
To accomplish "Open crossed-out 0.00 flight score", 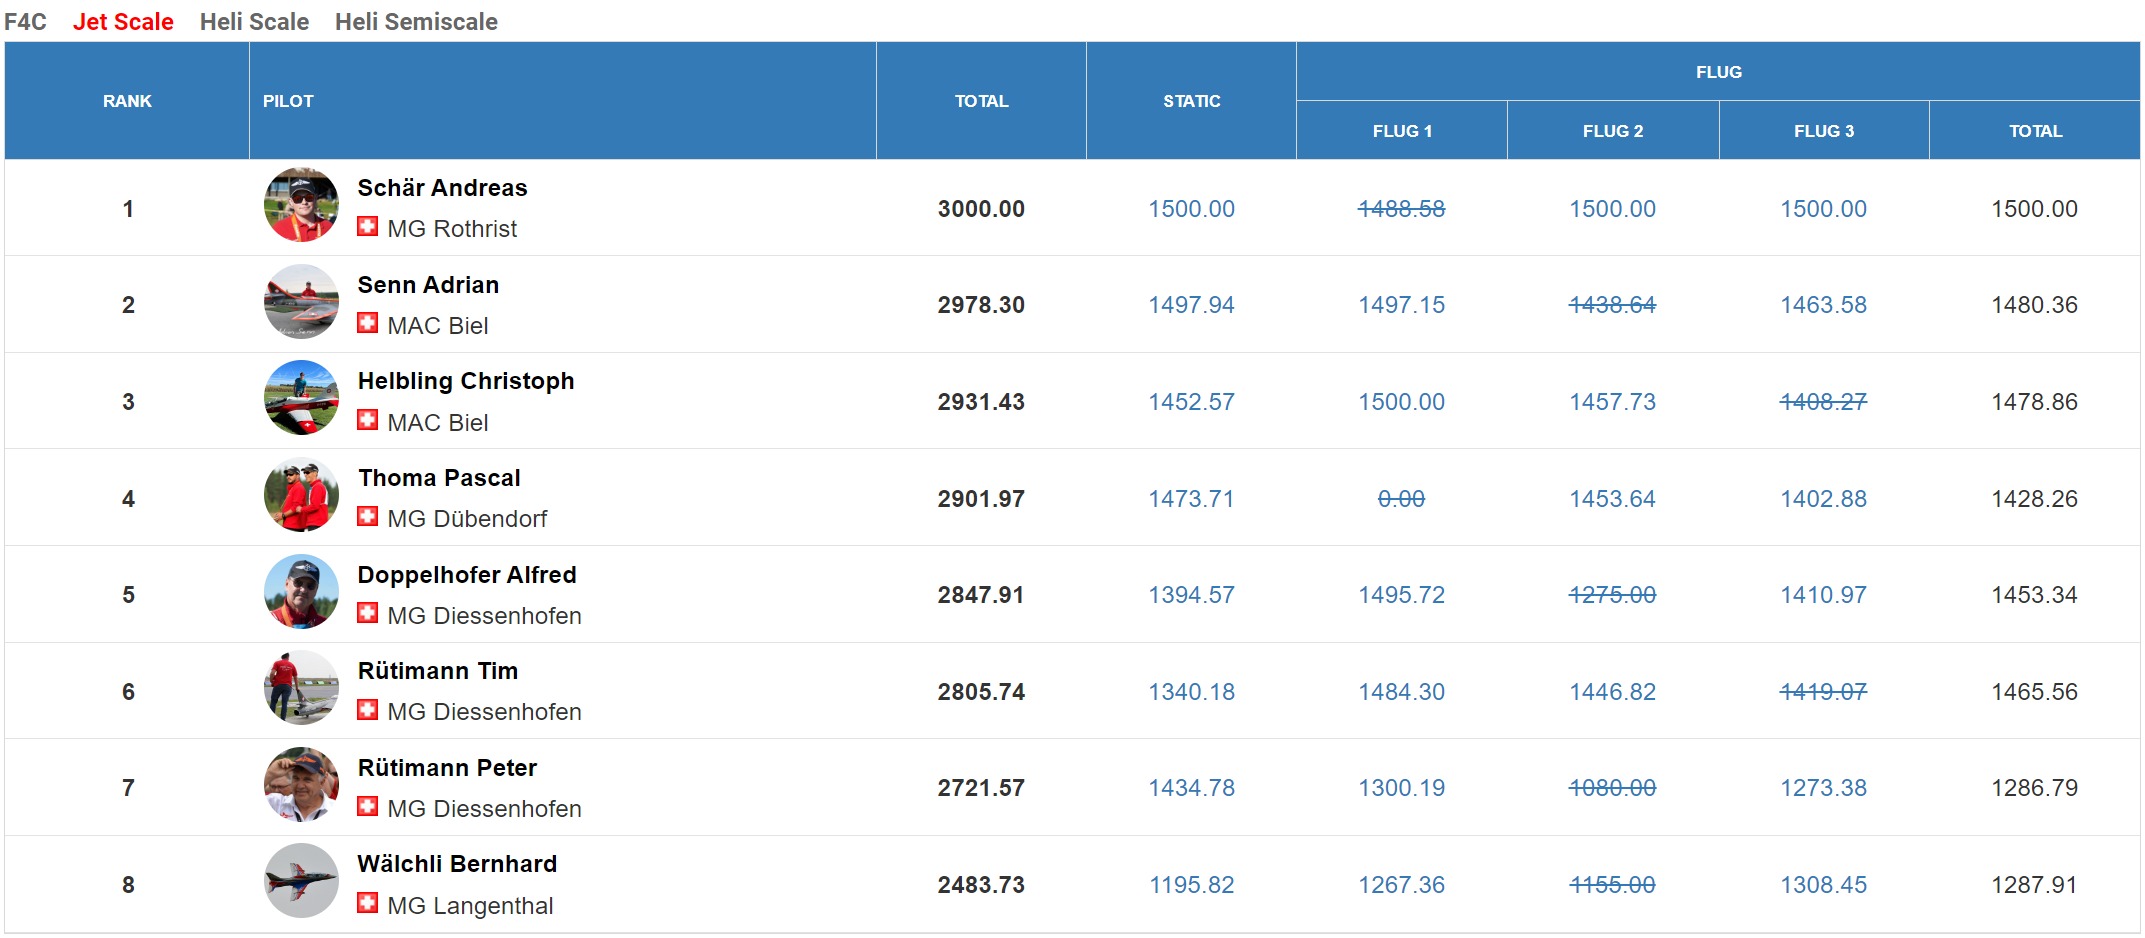I will pos(1401,499).
